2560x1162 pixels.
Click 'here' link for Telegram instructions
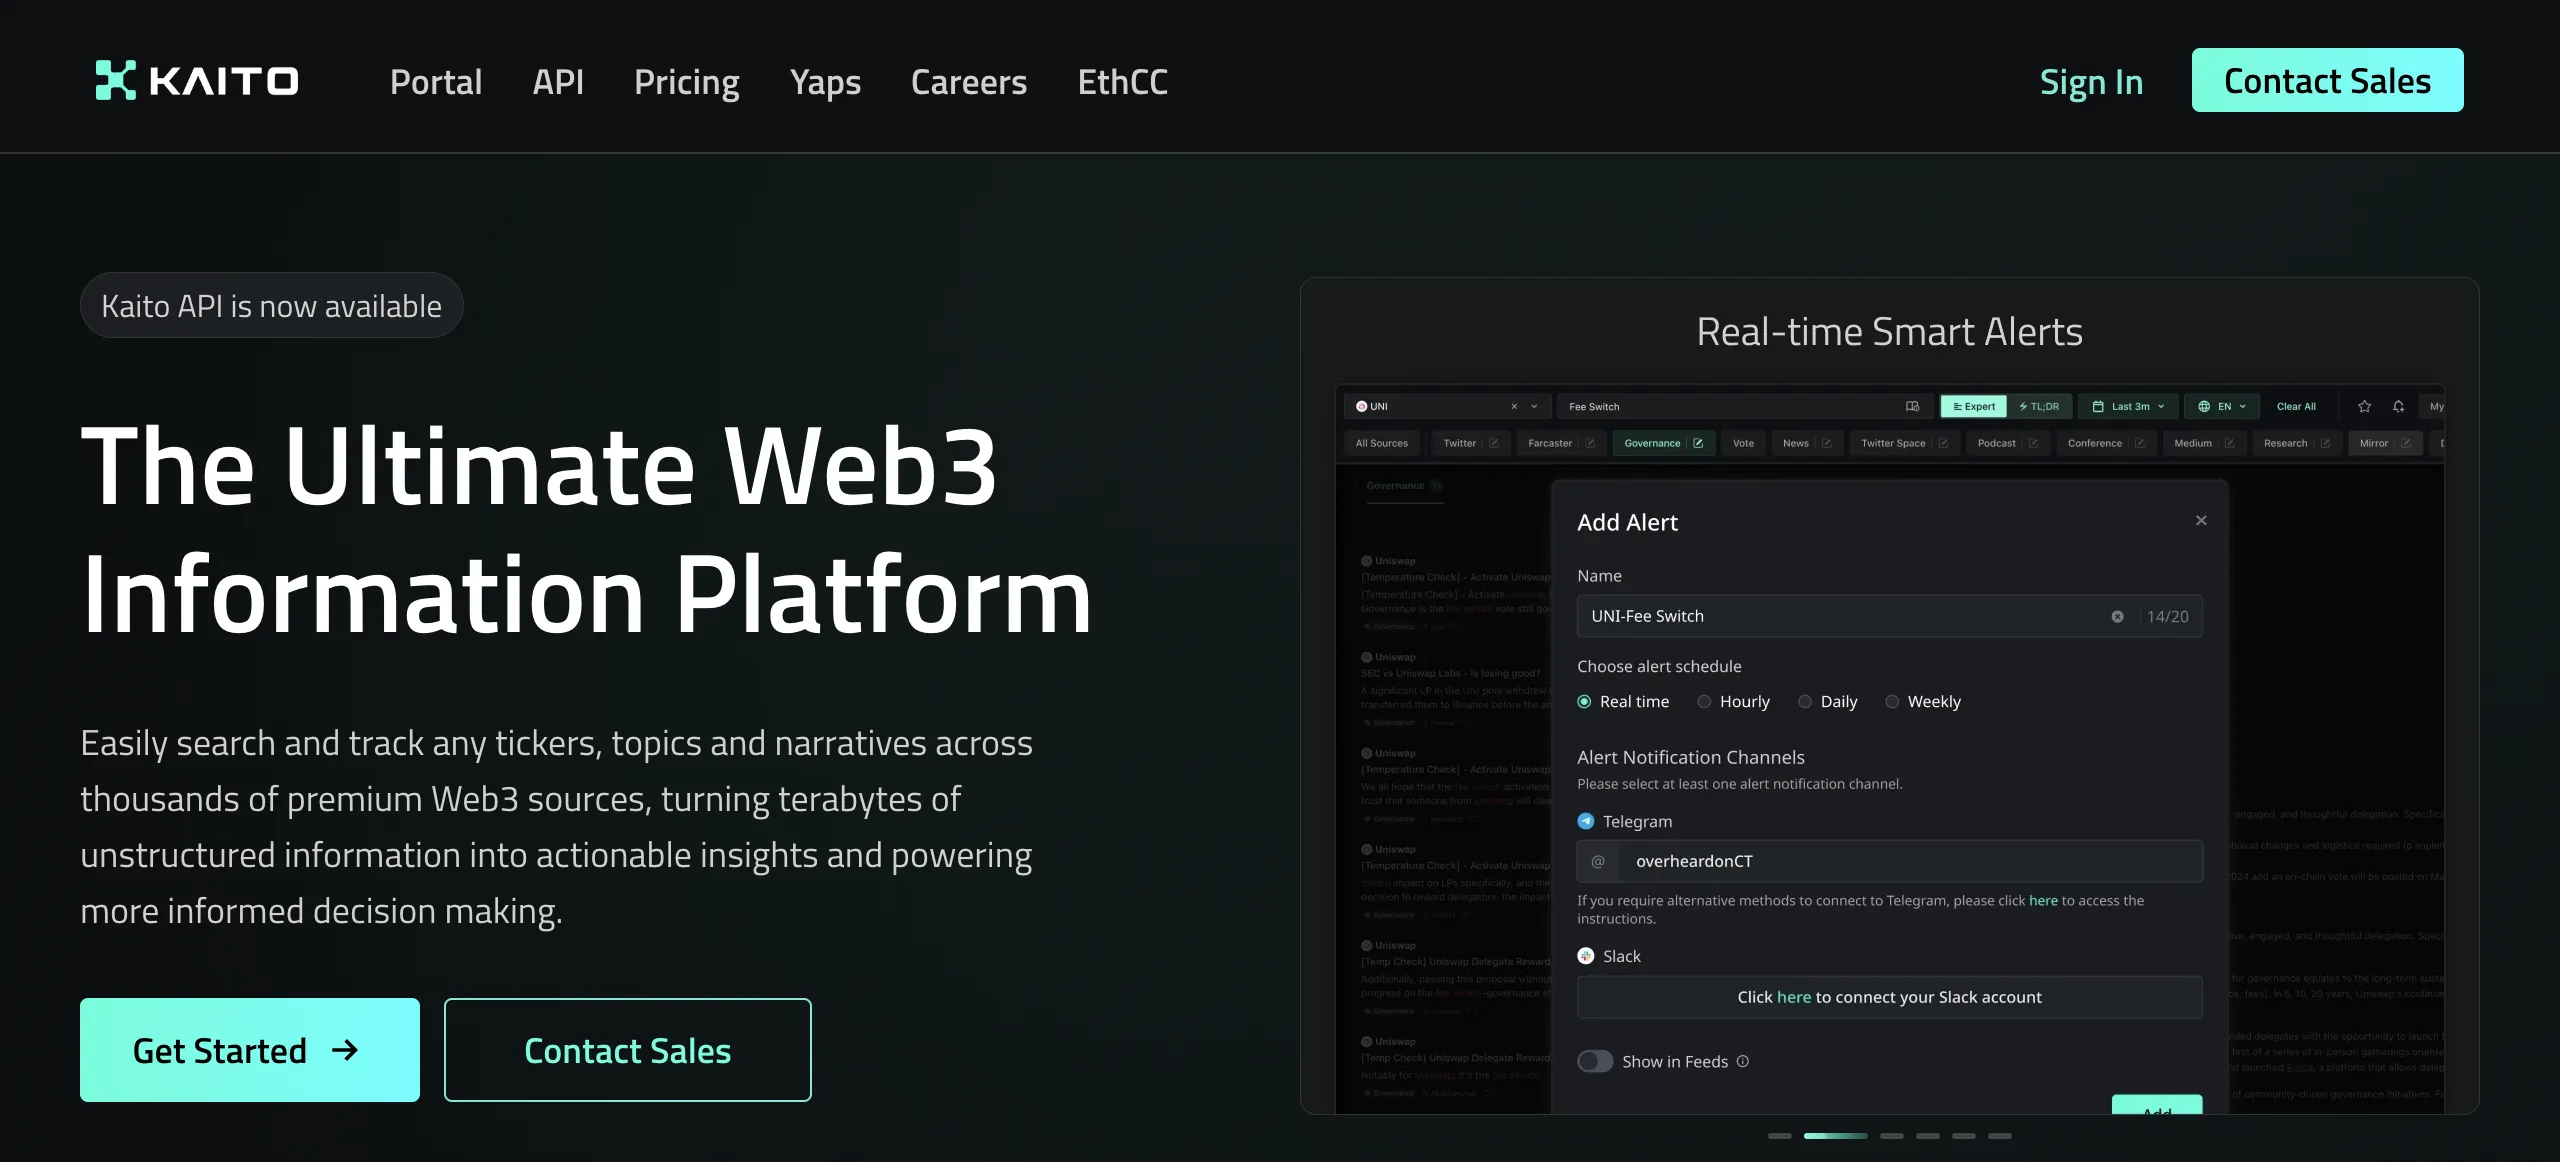2043,900
